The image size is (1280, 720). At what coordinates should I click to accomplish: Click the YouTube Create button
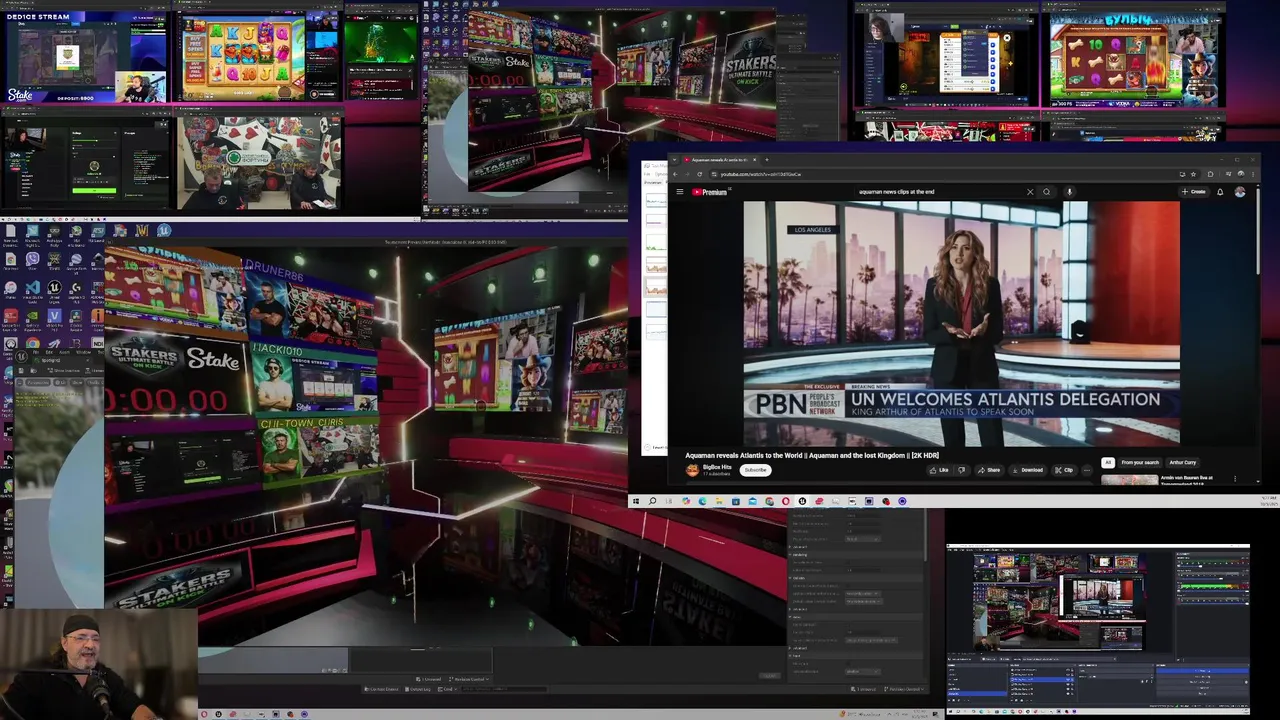[1194, 192]
